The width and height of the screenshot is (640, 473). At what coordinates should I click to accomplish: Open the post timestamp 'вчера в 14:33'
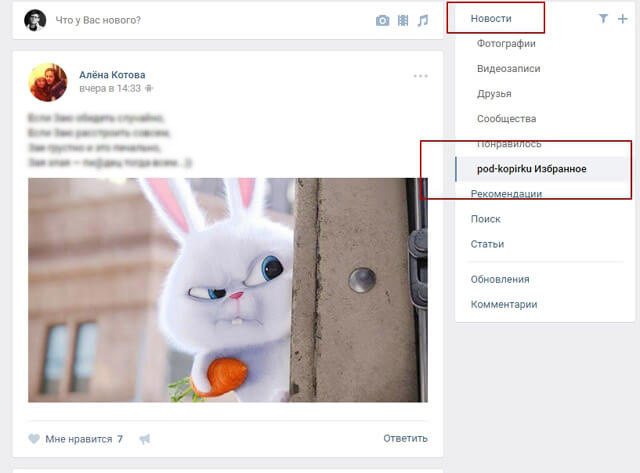(110, 88)
